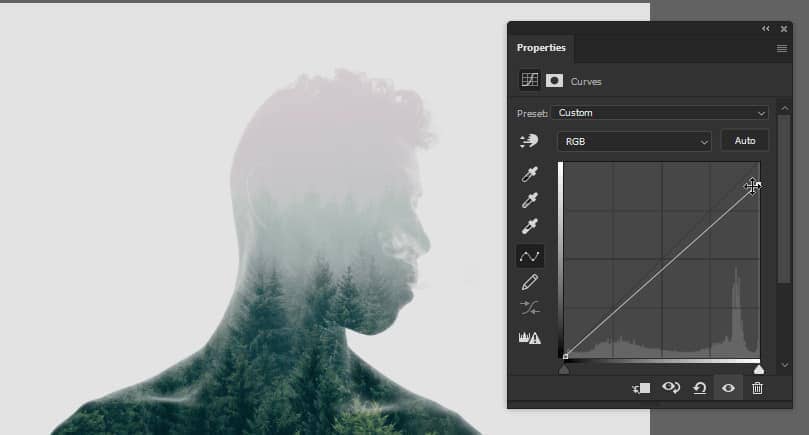The width and height of the screenshot is (809, 435).
Task: Click the Preset label text
Action: point(532,114)
